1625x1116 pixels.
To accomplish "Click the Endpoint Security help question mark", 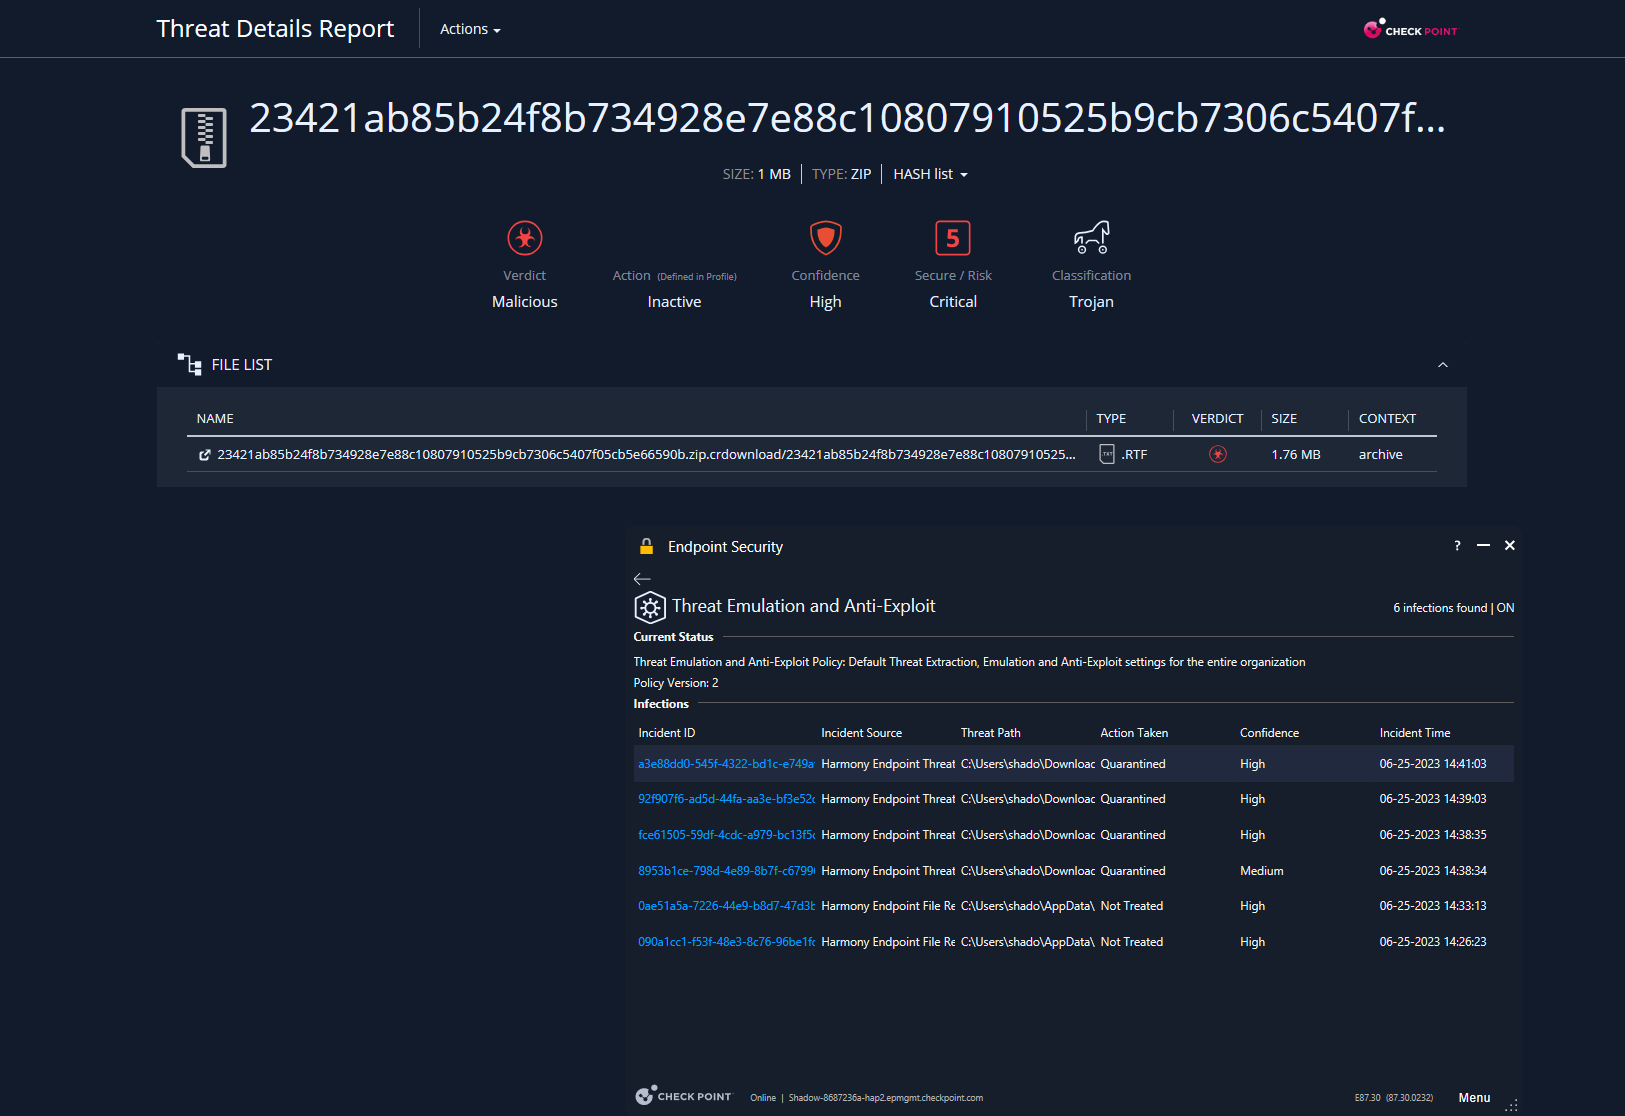I will (1457, 546).
